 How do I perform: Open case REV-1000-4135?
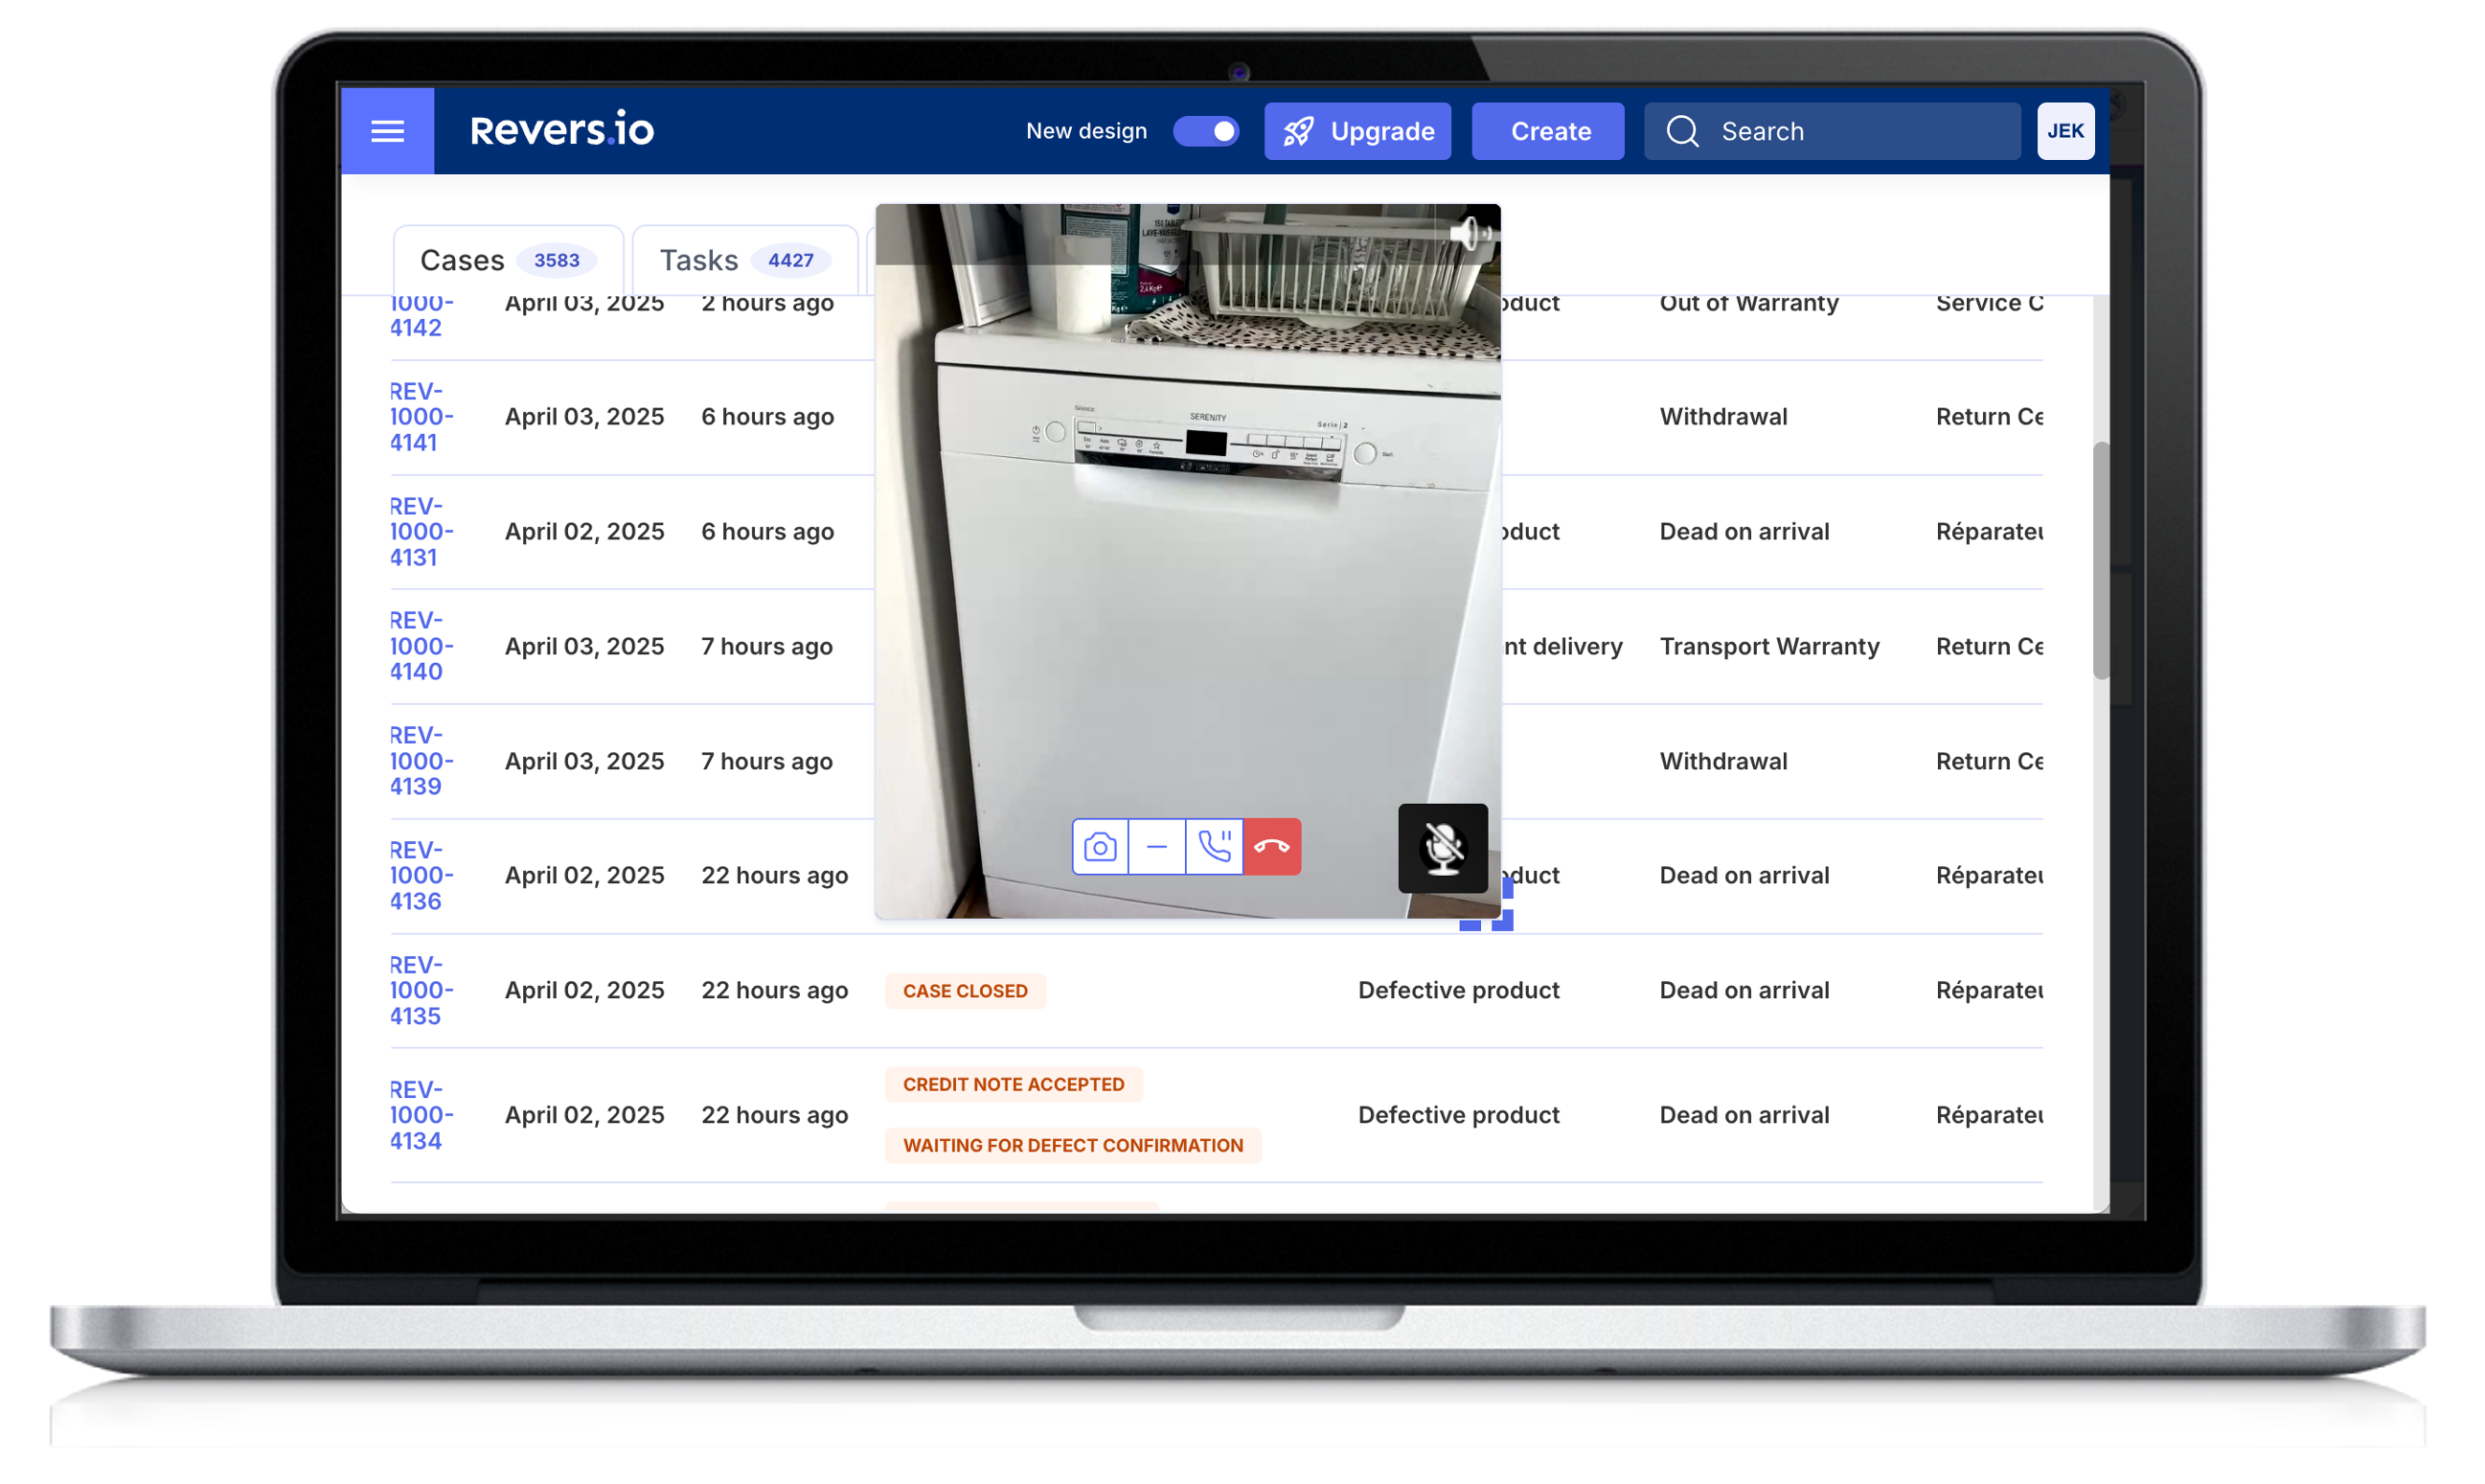pos(420,990)
